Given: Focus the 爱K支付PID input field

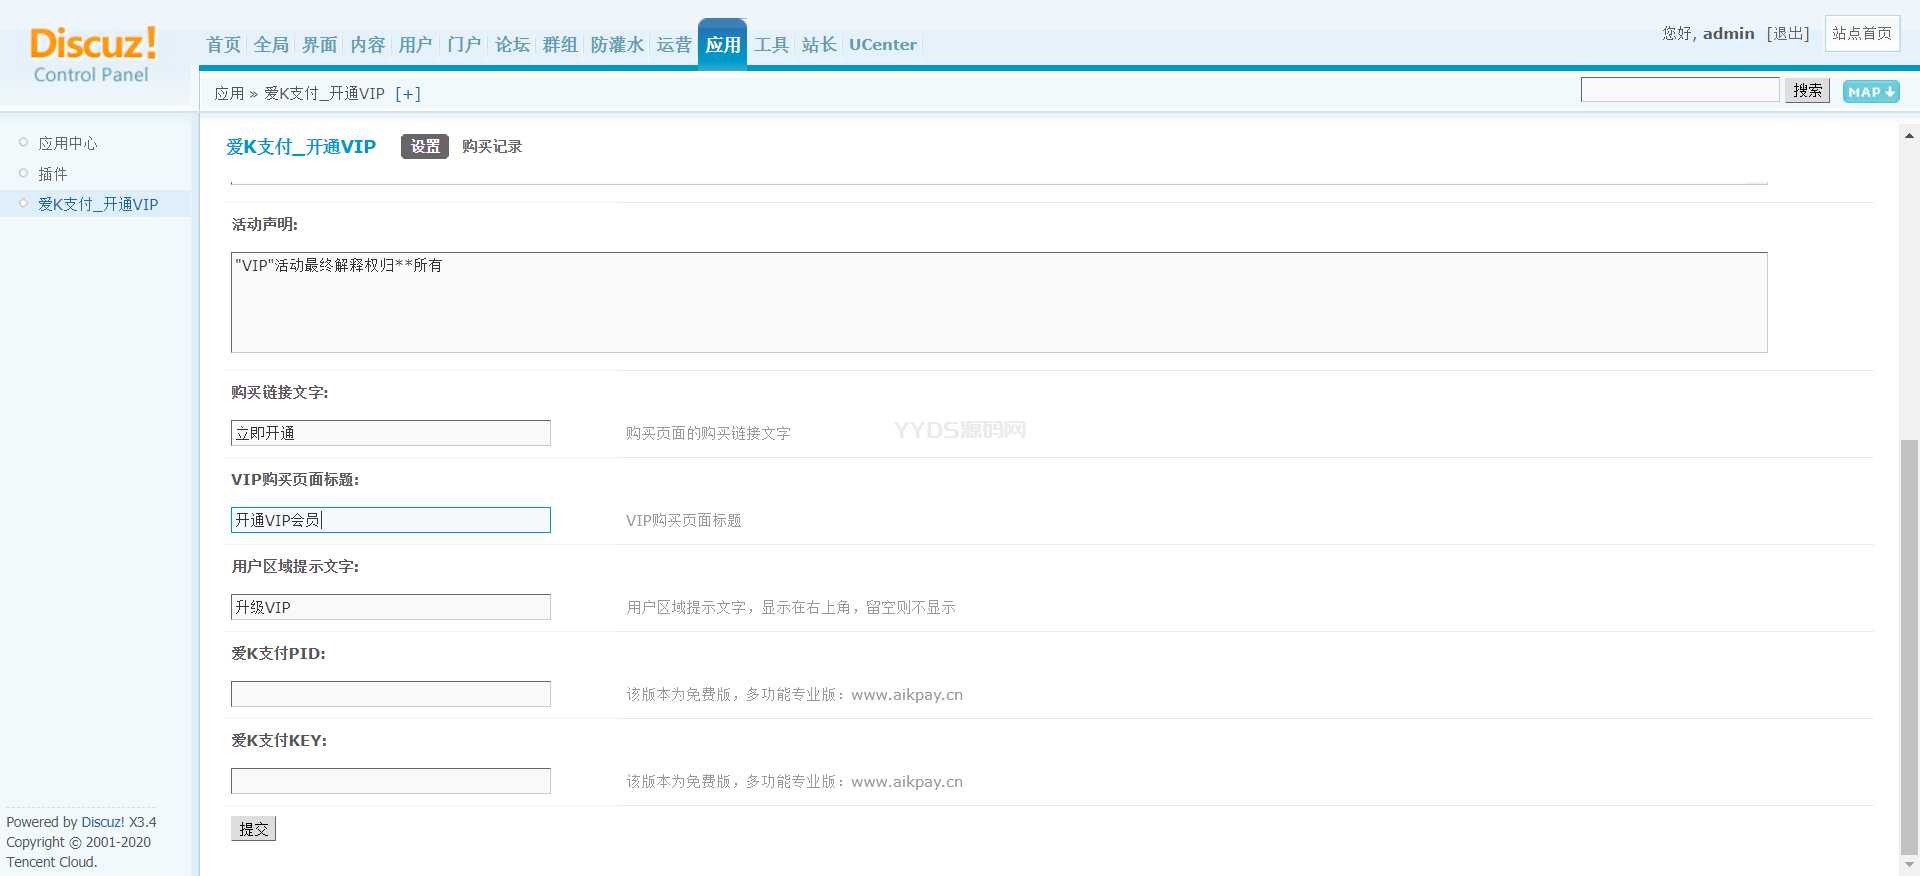Looking at the screenshot, I should 390,694.
